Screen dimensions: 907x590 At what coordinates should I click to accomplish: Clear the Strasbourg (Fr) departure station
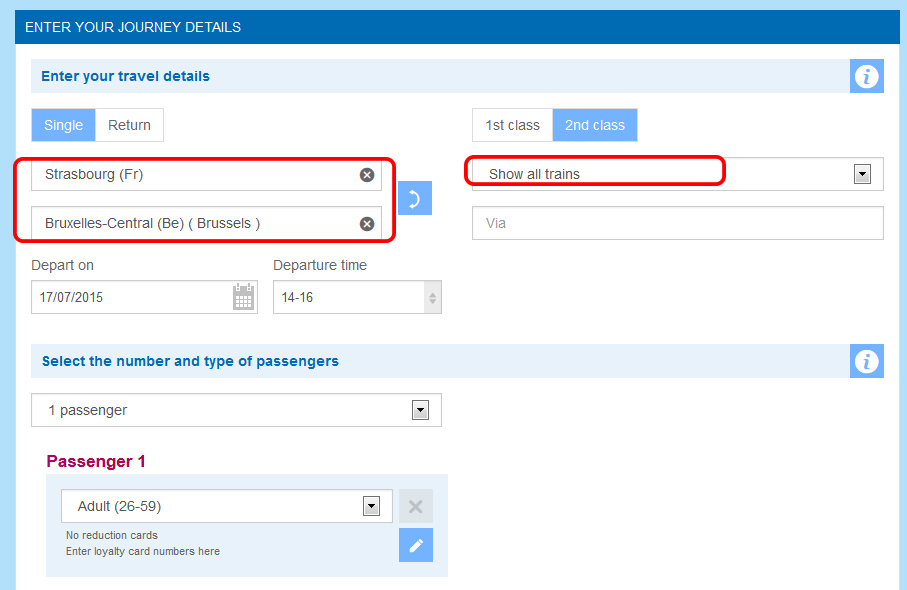367,175
